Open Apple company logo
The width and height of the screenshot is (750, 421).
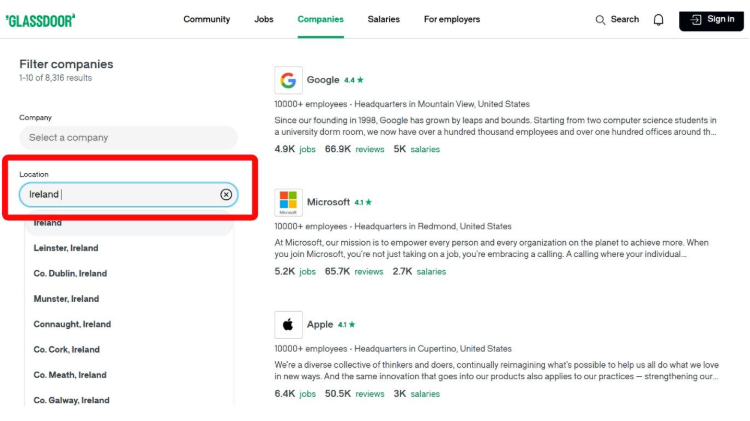[288, 325]
